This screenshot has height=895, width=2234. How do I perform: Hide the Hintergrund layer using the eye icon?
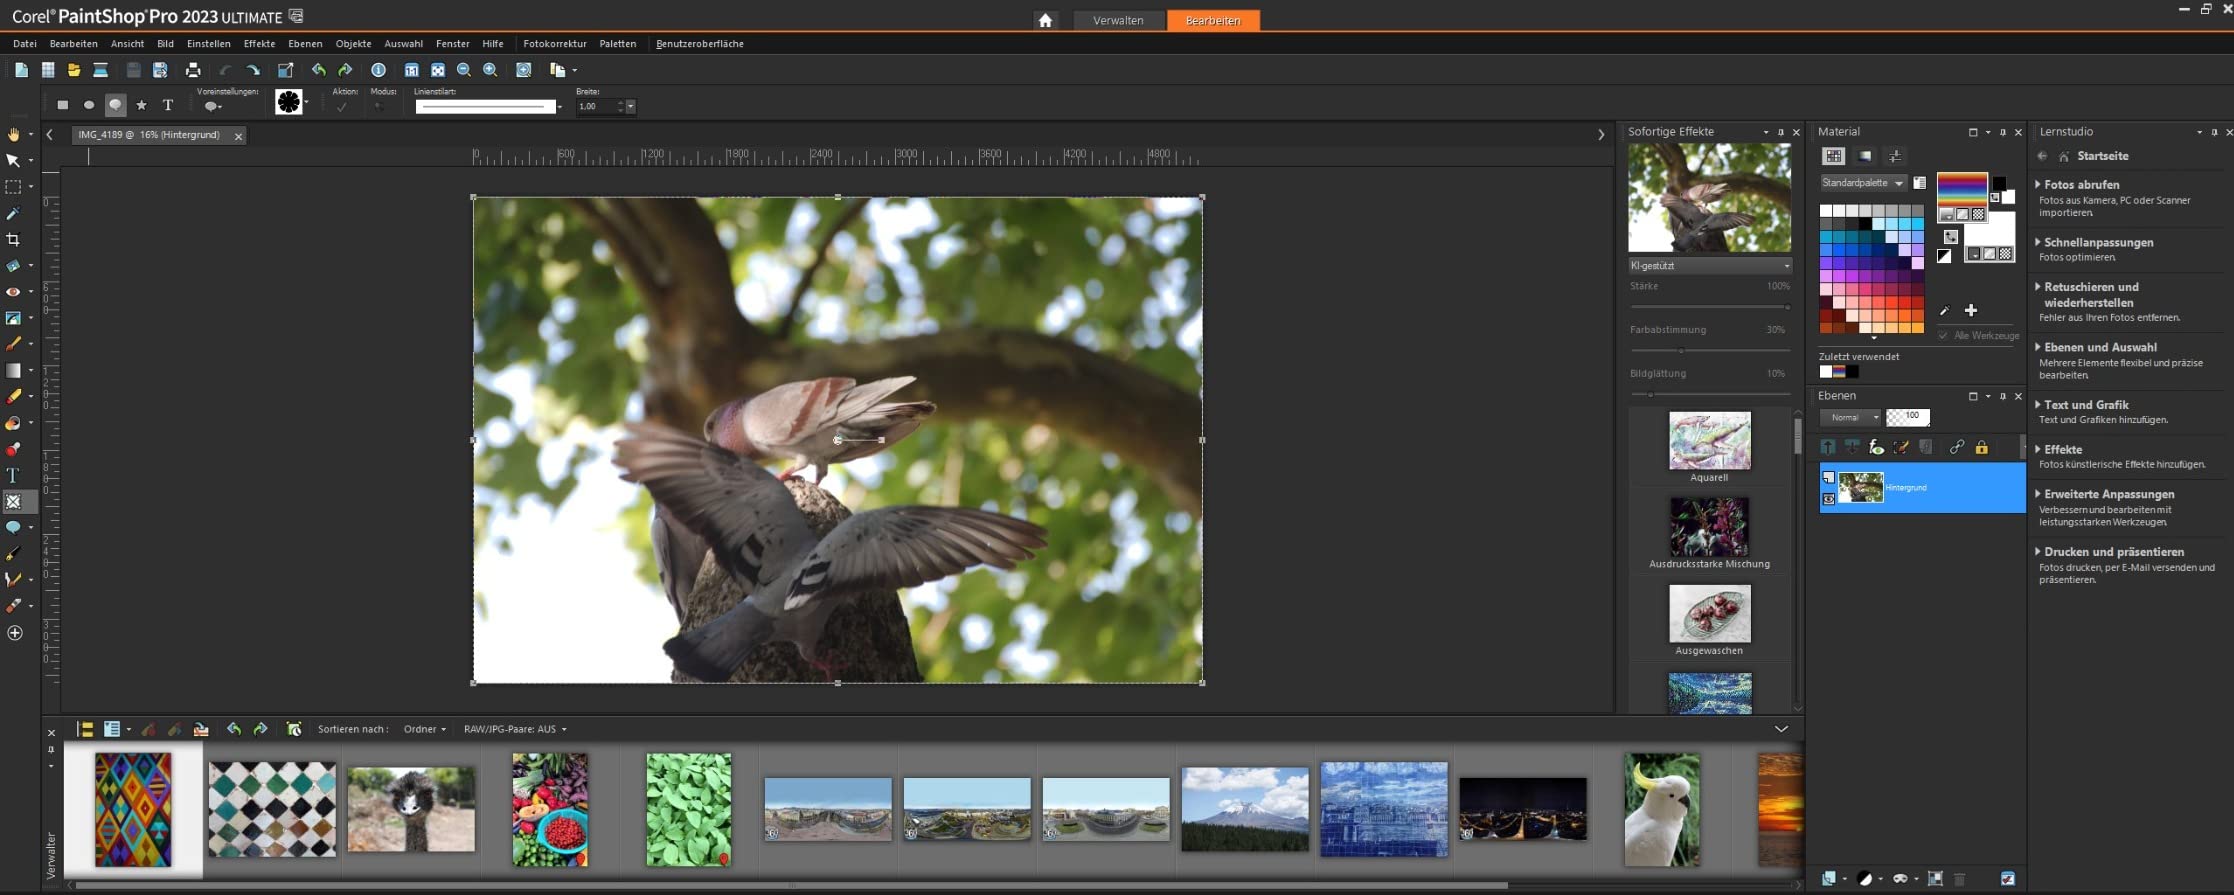tap(1829, 499)
